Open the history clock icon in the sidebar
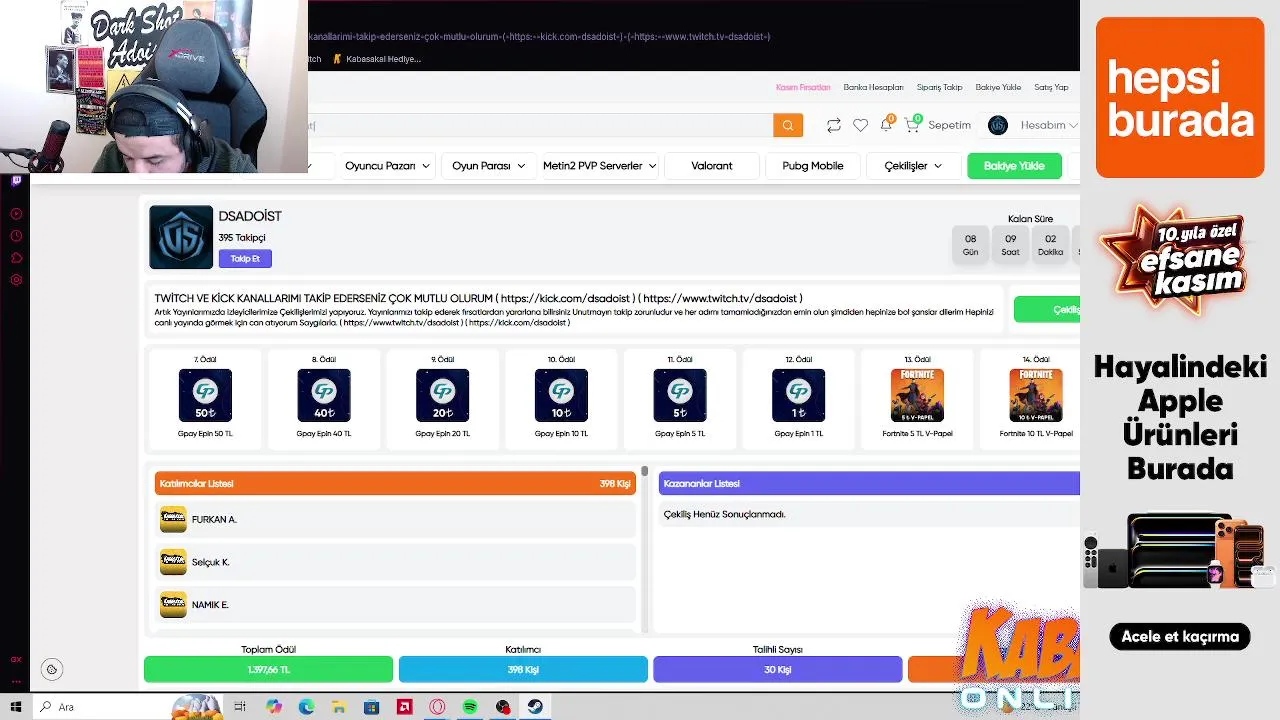The height and width of the screenshot is (720, 1280). 16,236
